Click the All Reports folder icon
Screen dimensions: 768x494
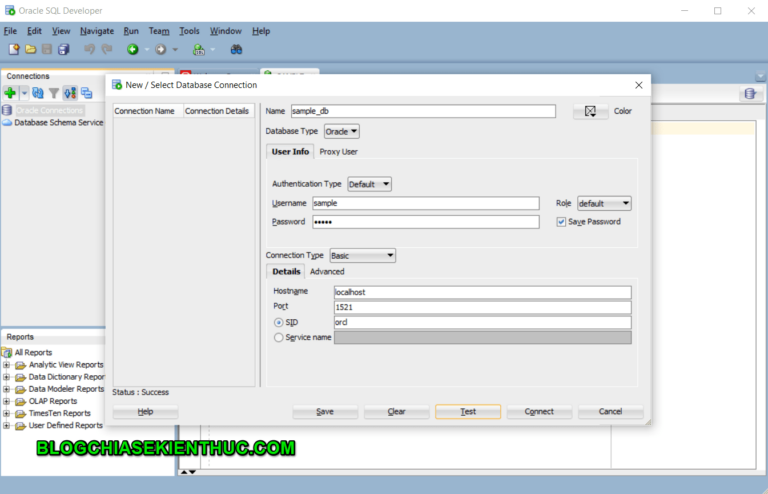coord(7,352)
